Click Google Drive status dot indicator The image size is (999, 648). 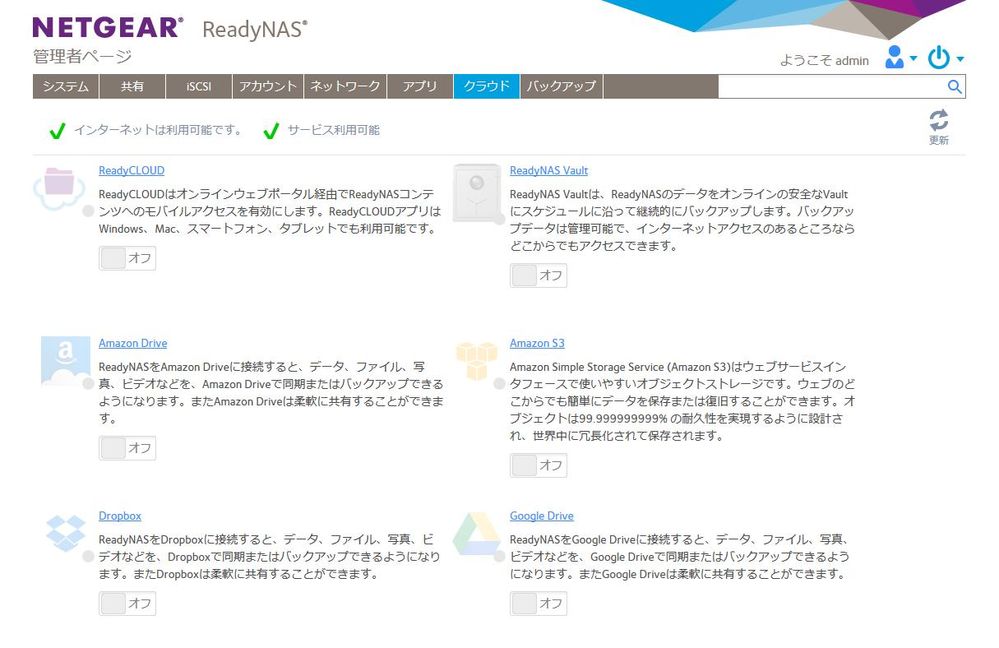click(500, 556)
